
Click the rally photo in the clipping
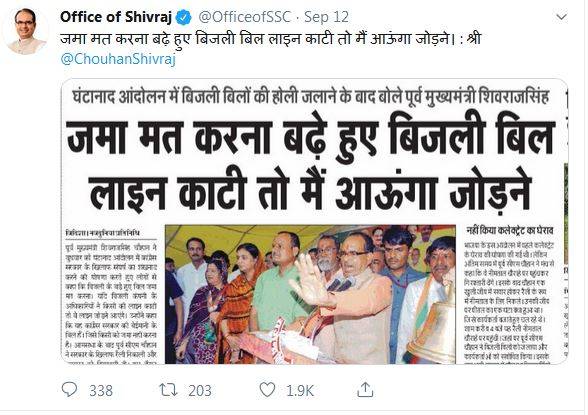point(310,294)
